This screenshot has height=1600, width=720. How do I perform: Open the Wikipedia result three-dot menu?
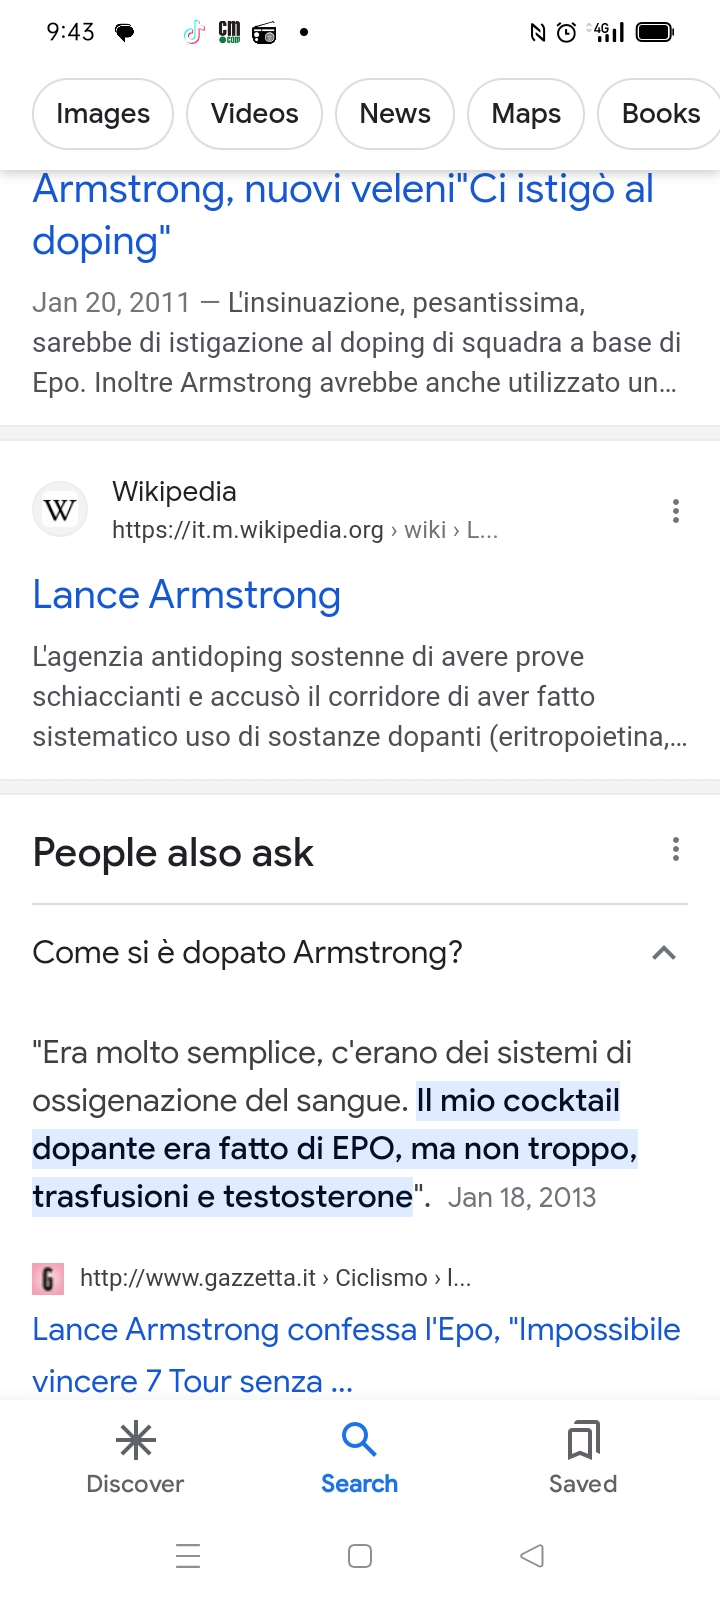pos(676,511)
